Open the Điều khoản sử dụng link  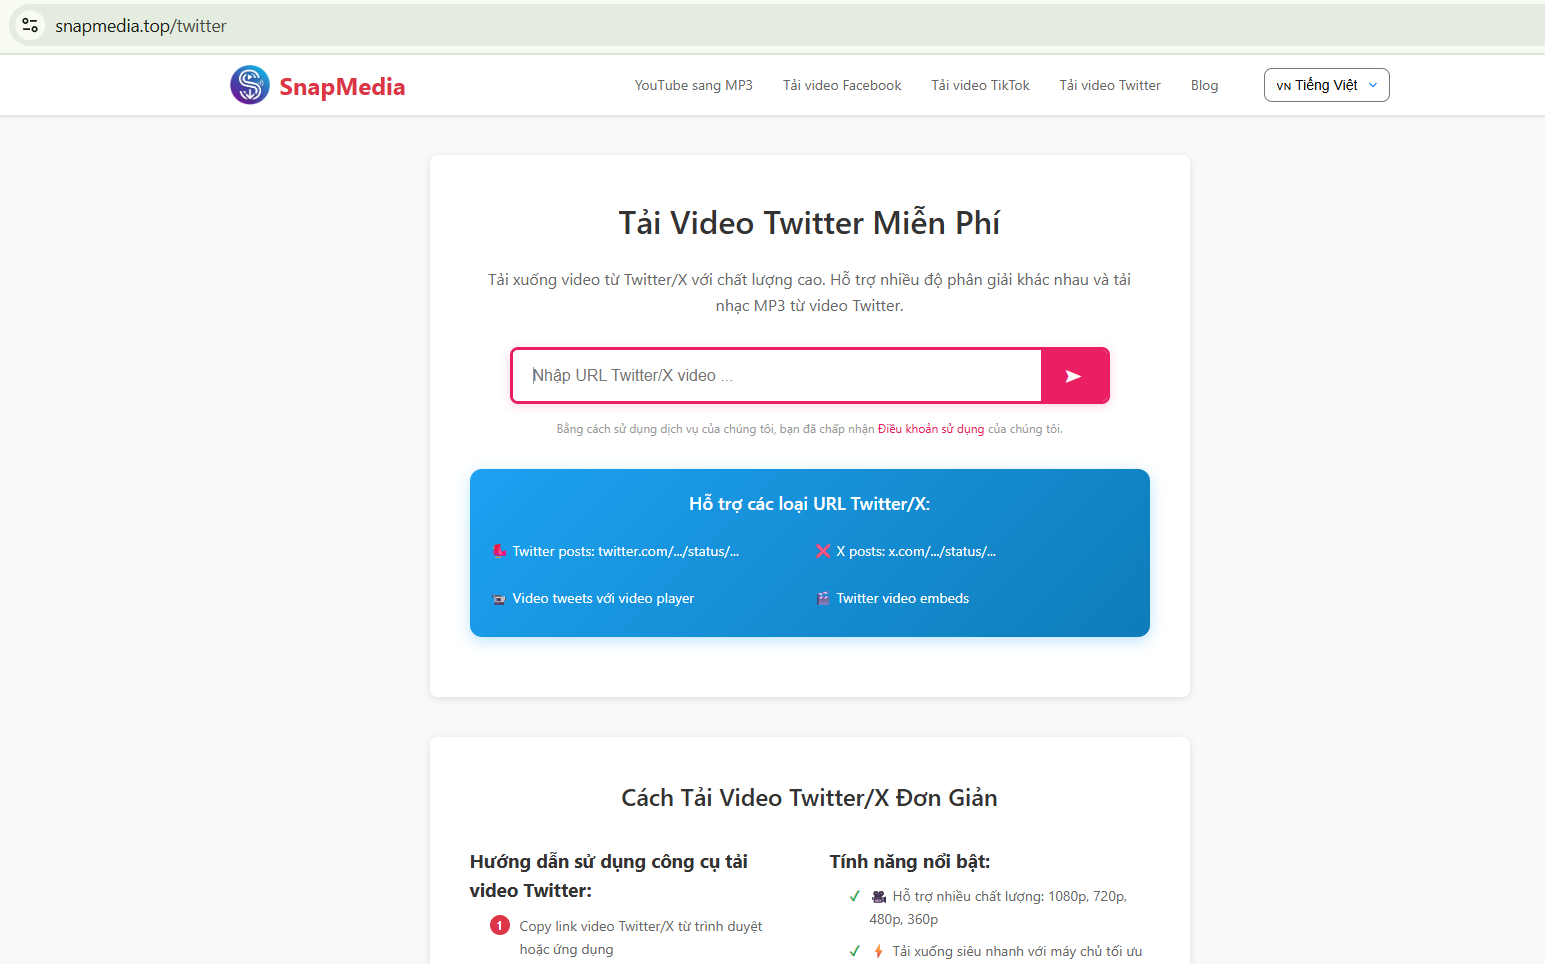[930, 428]
